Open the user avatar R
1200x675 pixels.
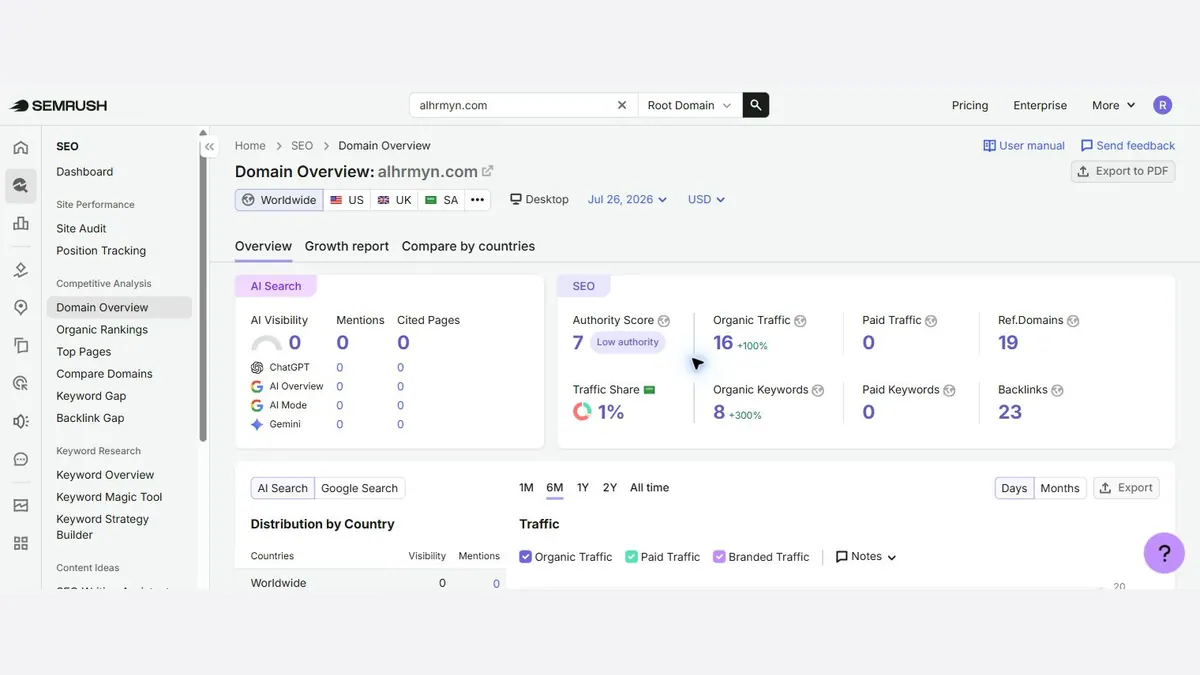tap(1162, 105)
